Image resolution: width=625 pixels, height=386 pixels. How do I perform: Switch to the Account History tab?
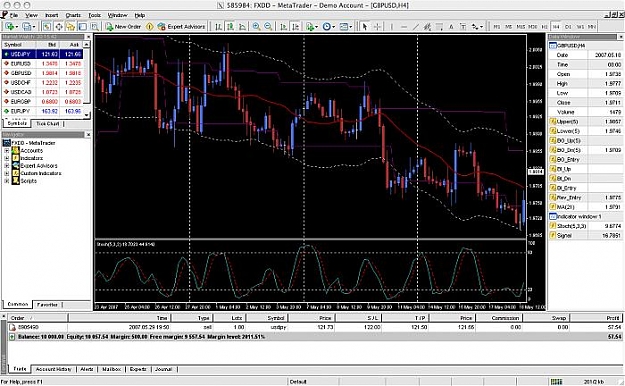[53, 369]
